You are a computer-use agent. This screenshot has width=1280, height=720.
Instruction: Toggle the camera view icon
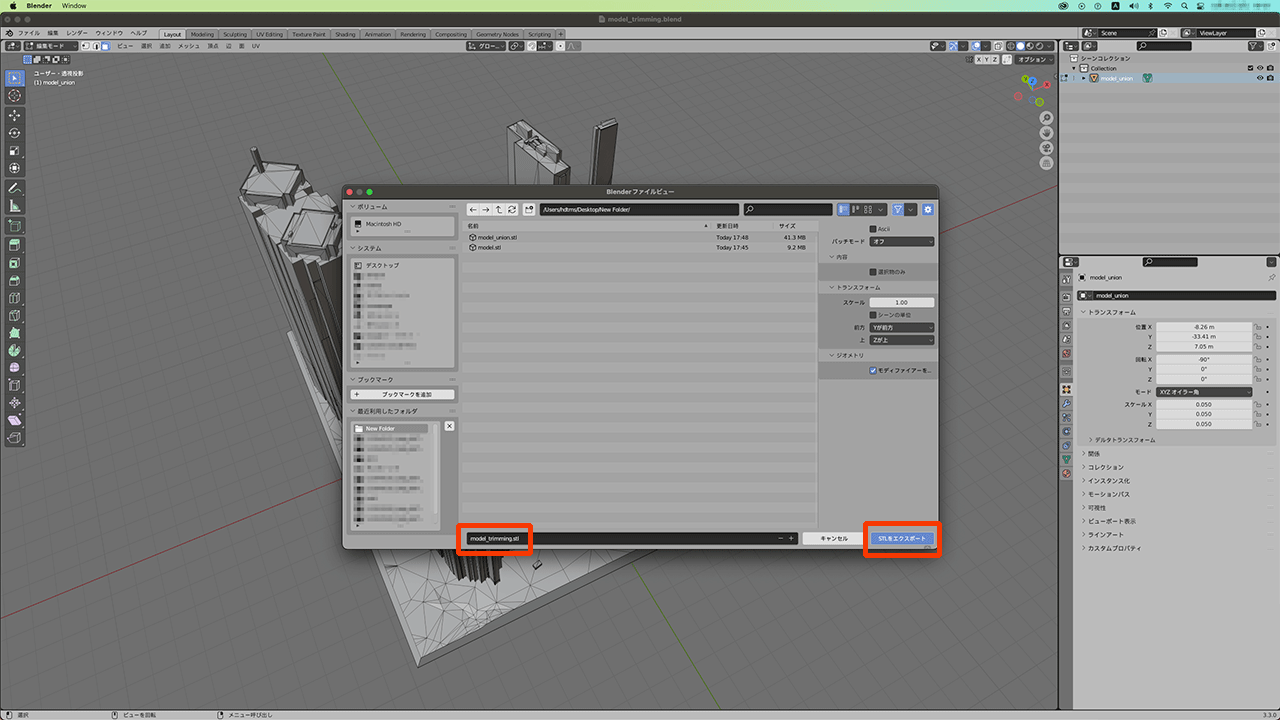[1046, 147]
